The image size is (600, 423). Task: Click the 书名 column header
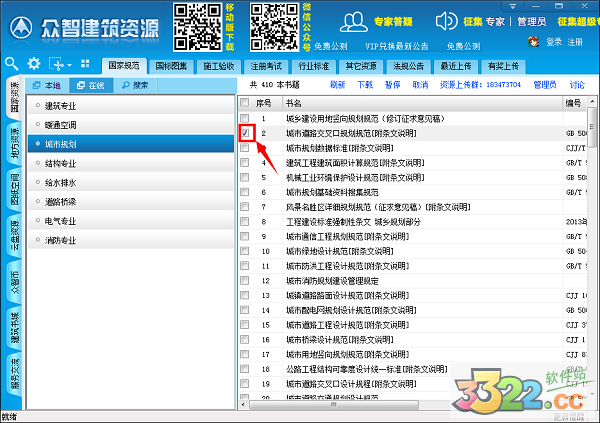[x=422, y=103]
